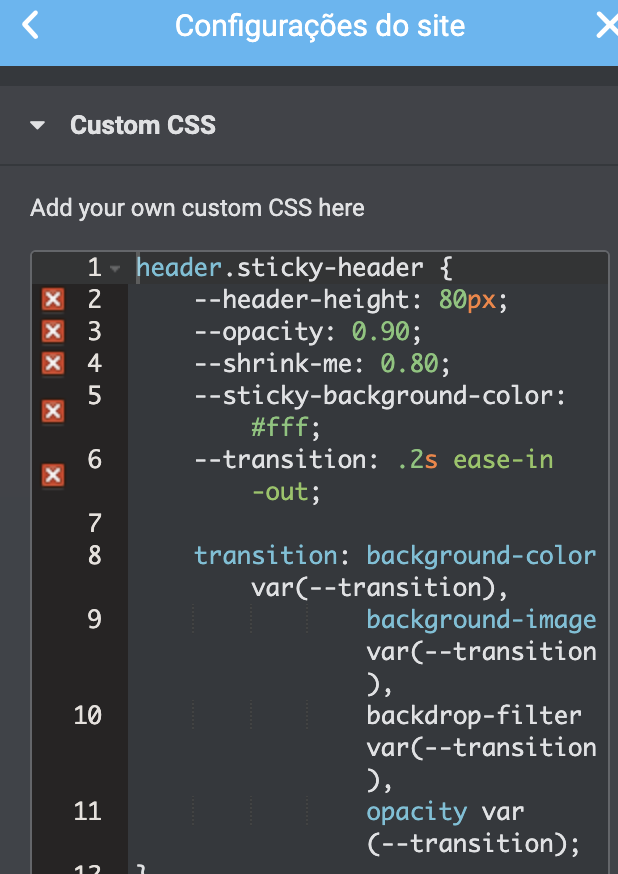Place cursor in 'header.sticky-header {' line
This screenshot has width=618, height=874.
pyautogui.click(x=294, y=268)
